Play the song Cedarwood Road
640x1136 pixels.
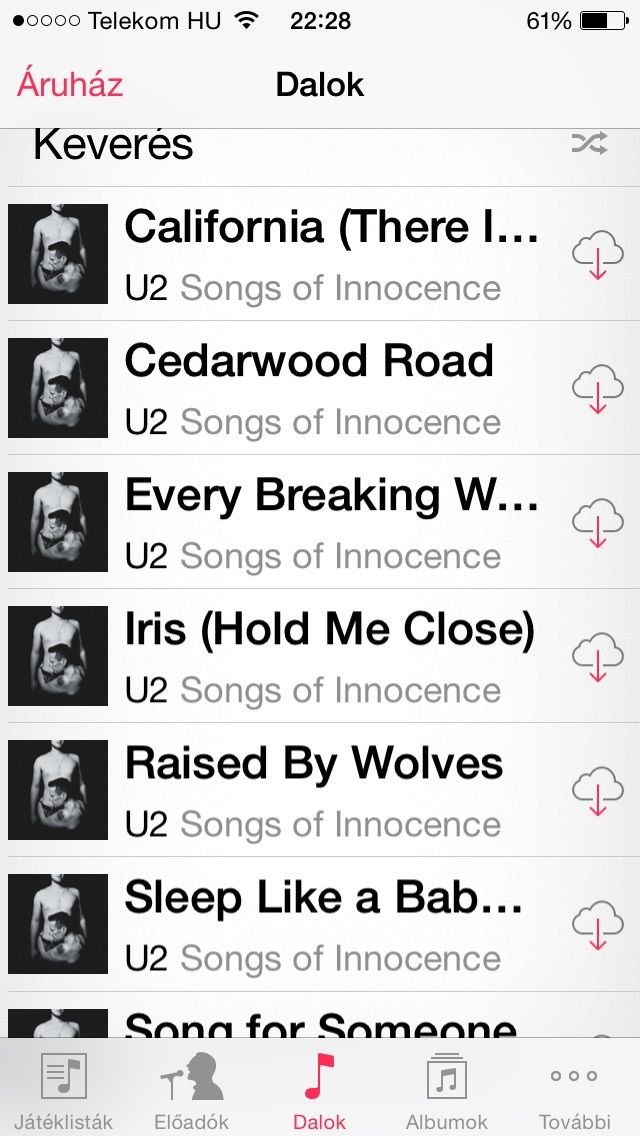coord(320,388)
